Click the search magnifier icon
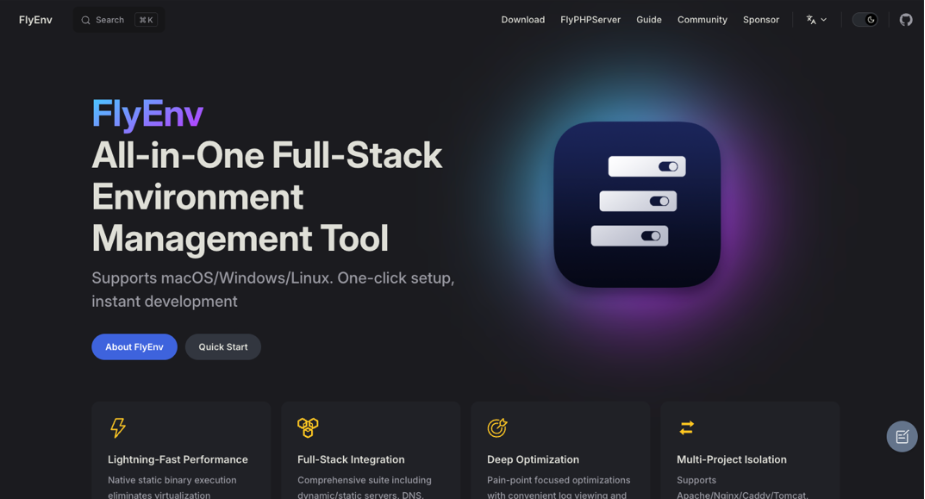The width and height of the screenshot is (925, 499). (x=86, y=20)
